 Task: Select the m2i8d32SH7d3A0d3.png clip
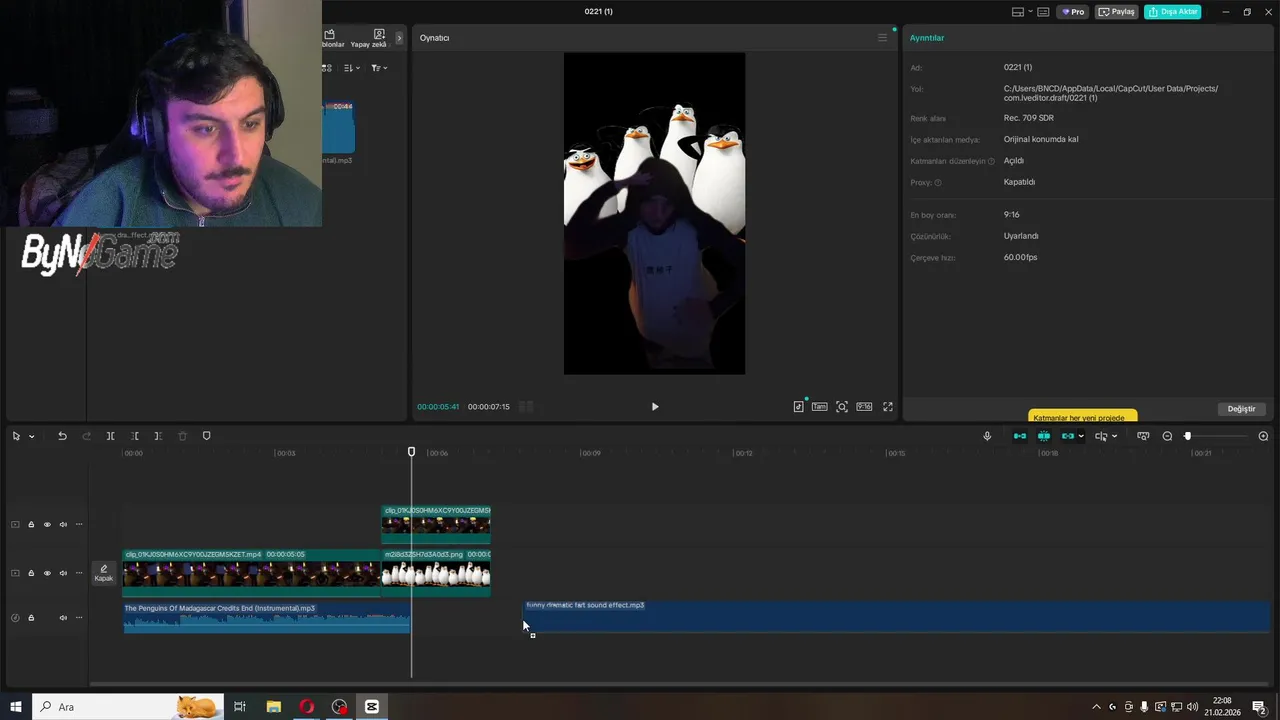[x=436, y=572]
